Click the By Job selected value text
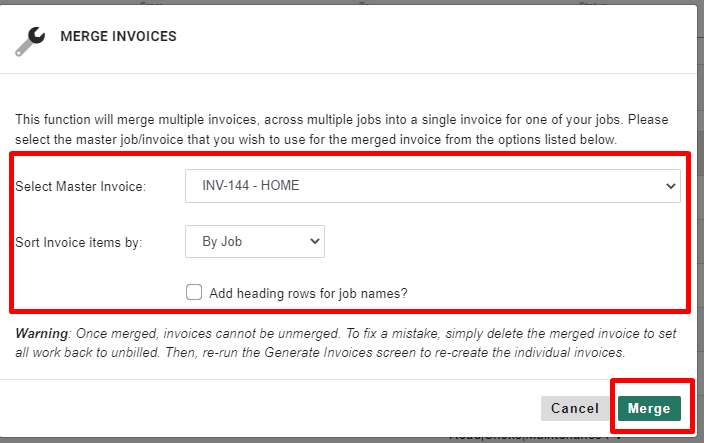 click(222, 241)
